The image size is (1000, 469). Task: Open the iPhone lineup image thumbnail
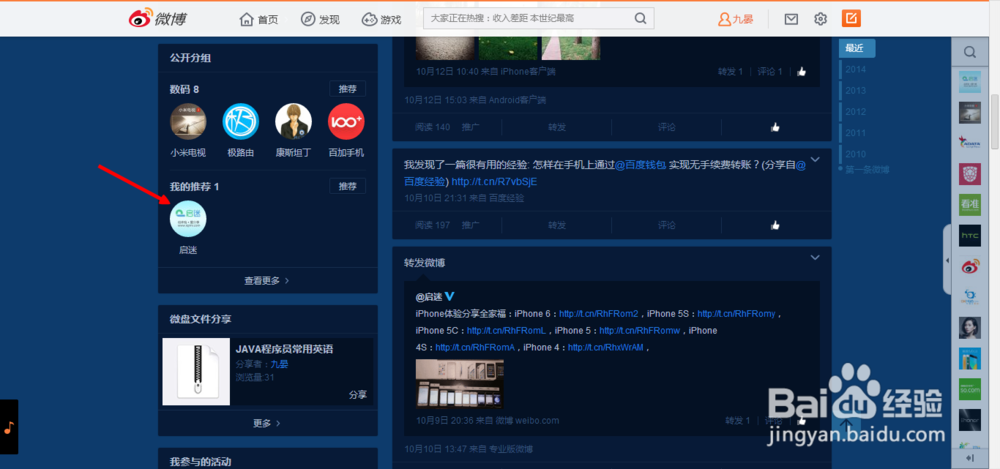coord(459,383)
